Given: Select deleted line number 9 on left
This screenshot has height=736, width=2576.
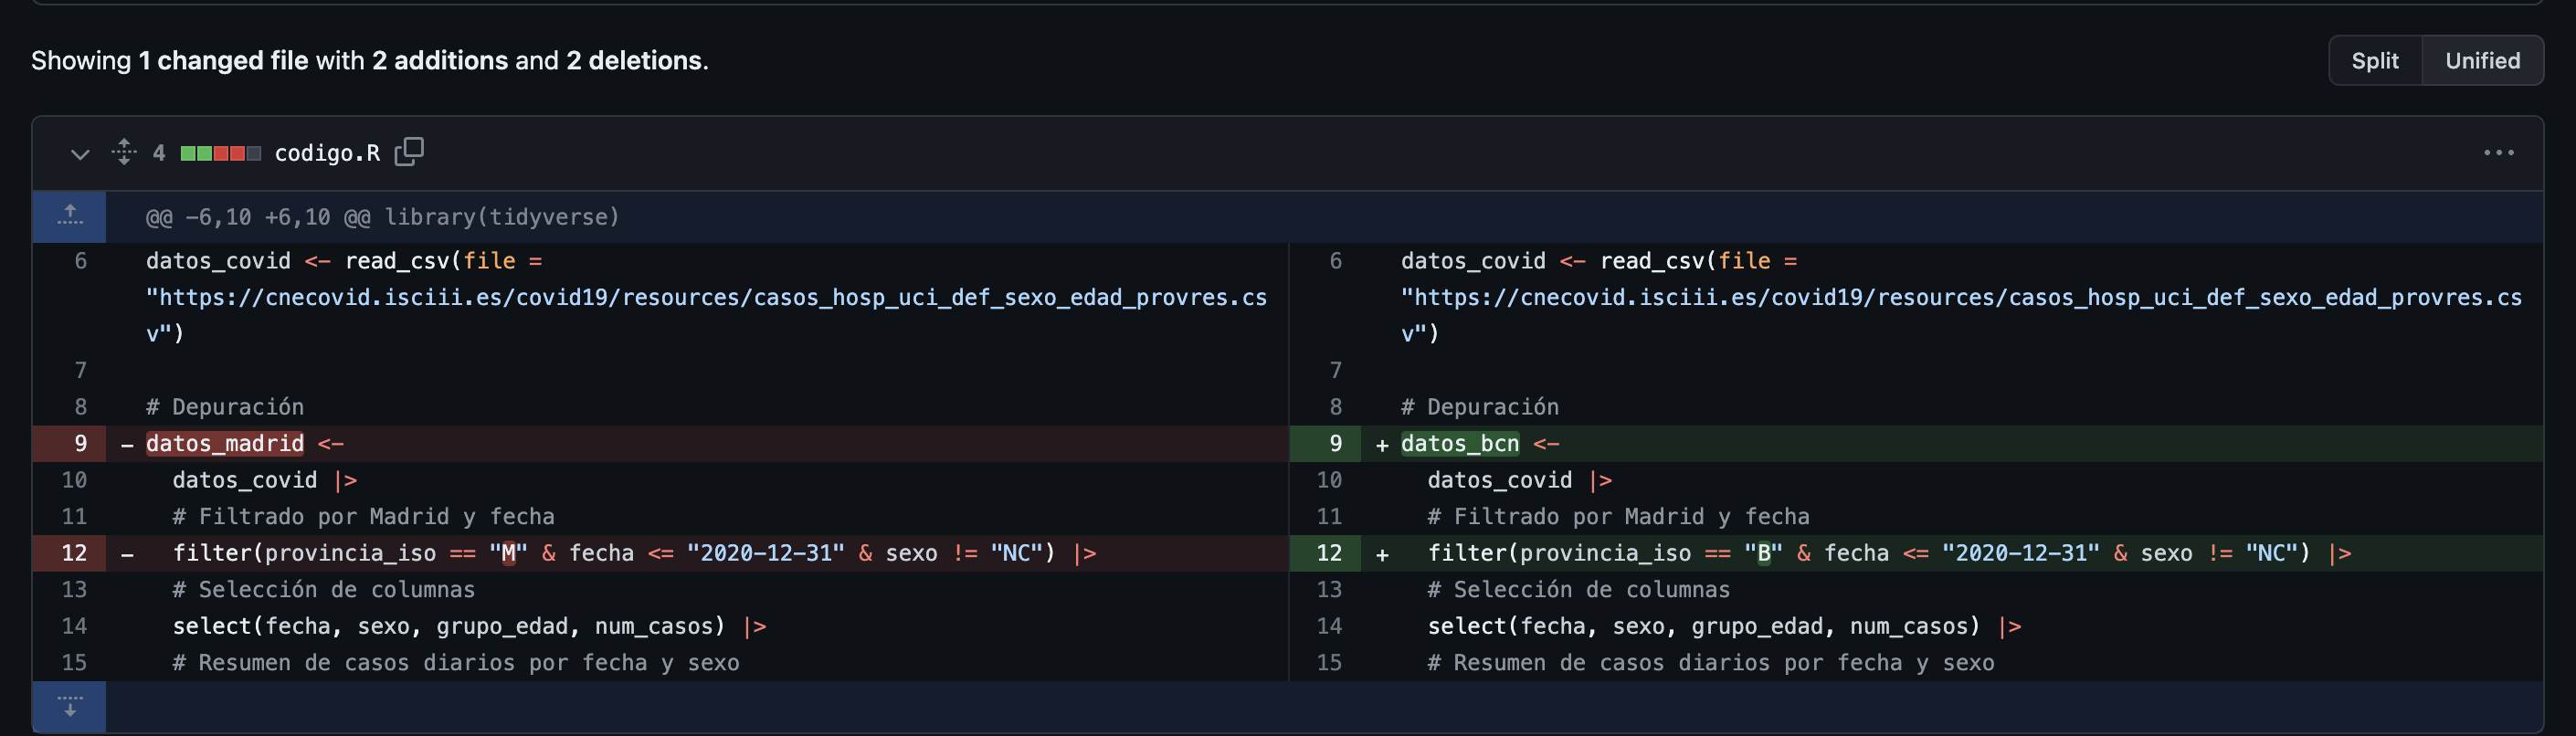Looking at the screenshot, I should (80, 443).
